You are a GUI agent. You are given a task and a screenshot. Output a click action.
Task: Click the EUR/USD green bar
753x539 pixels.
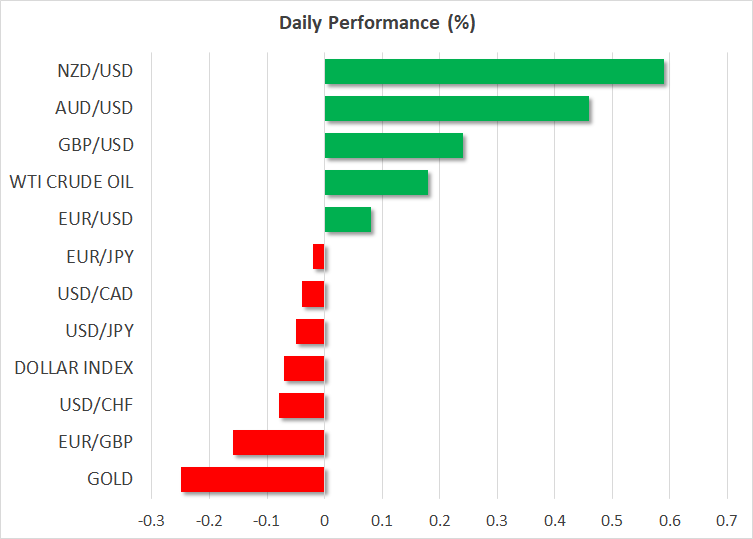347,219
